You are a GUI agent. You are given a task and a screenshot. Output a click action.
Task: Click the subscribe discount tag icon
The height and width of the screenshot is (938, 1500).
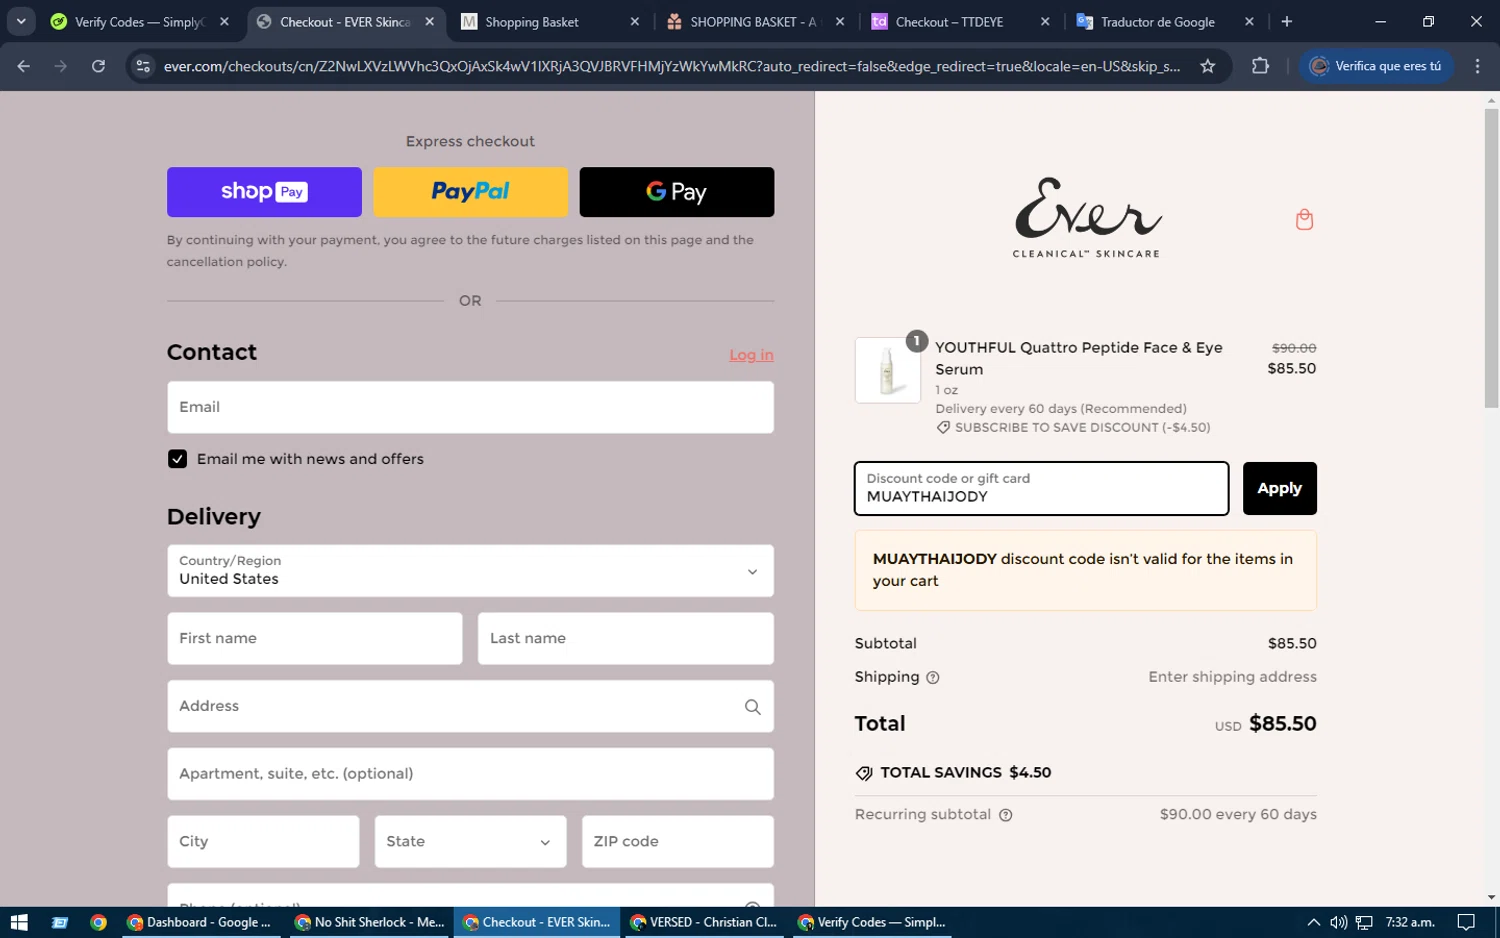(x=943, y=428)
